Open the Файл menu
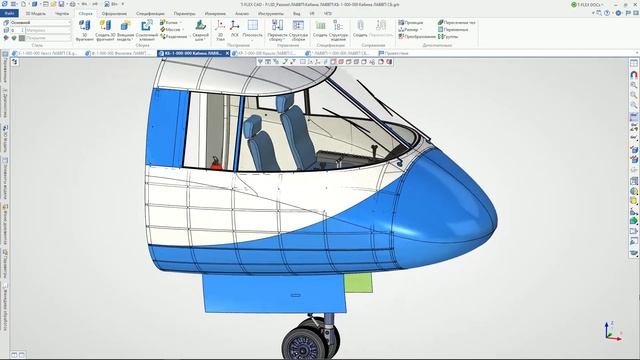 point(9,13)
